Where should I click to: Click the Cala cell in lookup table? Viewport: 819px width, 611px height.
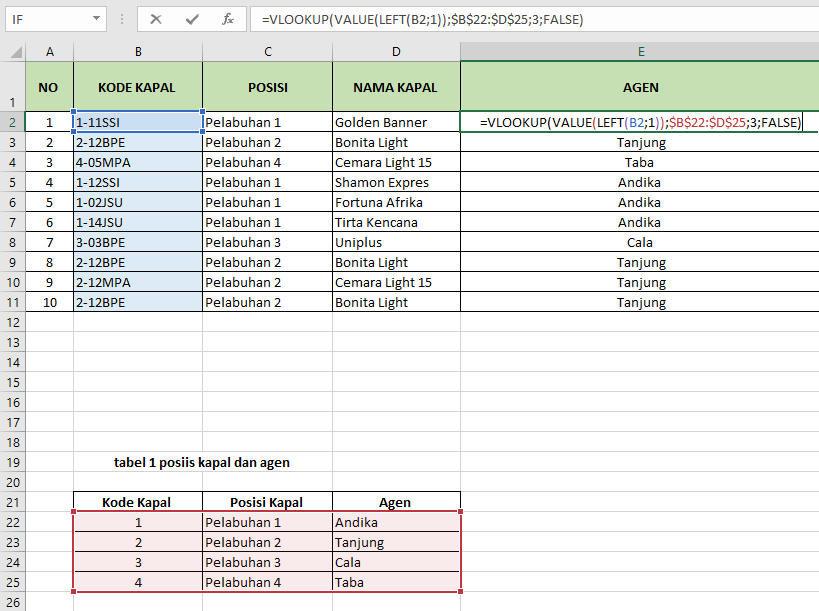pyautogui.click(x=396, y=562)
